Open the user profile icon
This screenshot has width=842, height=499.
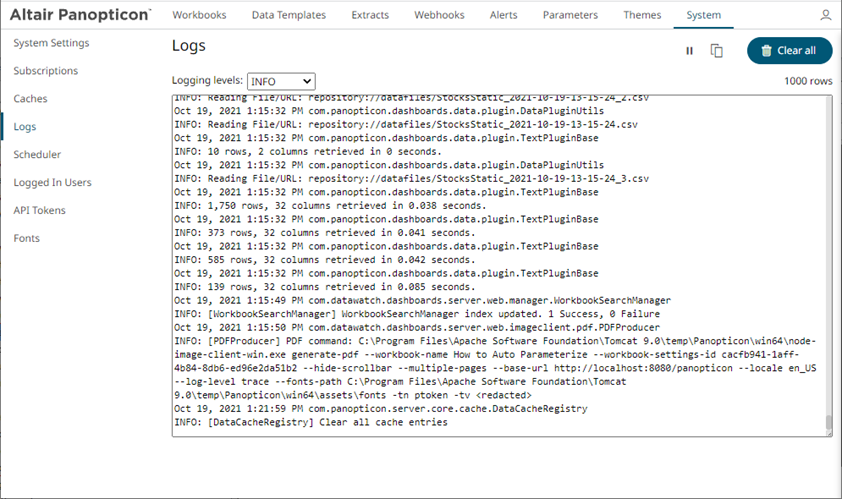coord(825,16)
